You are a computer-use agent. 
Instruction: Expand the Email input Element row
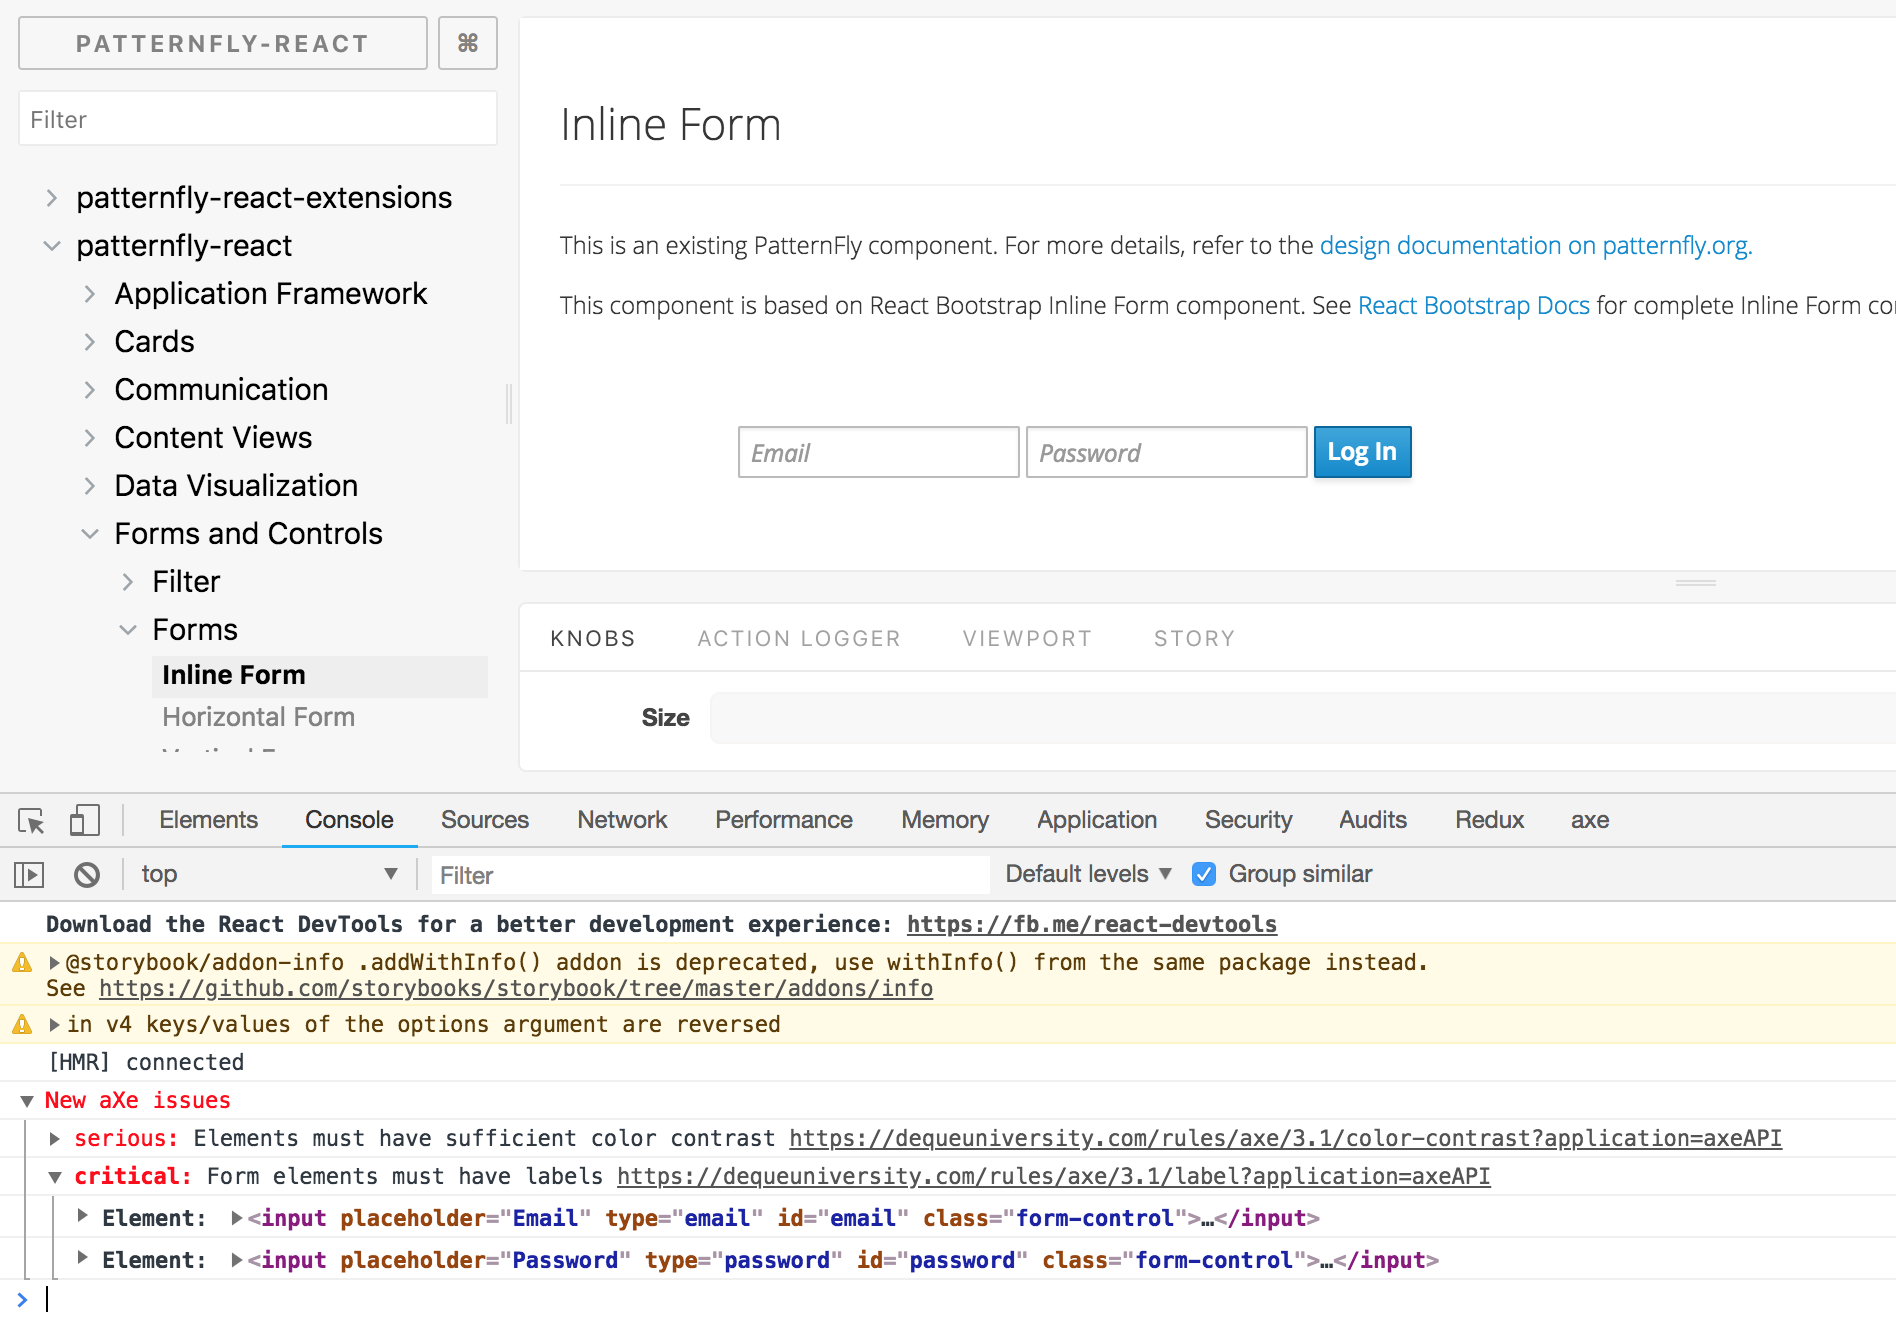tap(83, 1216)
